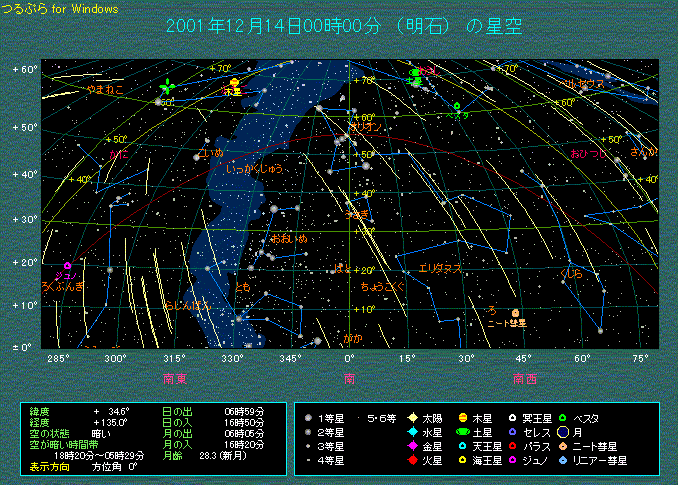Click the Pluto (冥王星) icon in the legend

(513, 418)
